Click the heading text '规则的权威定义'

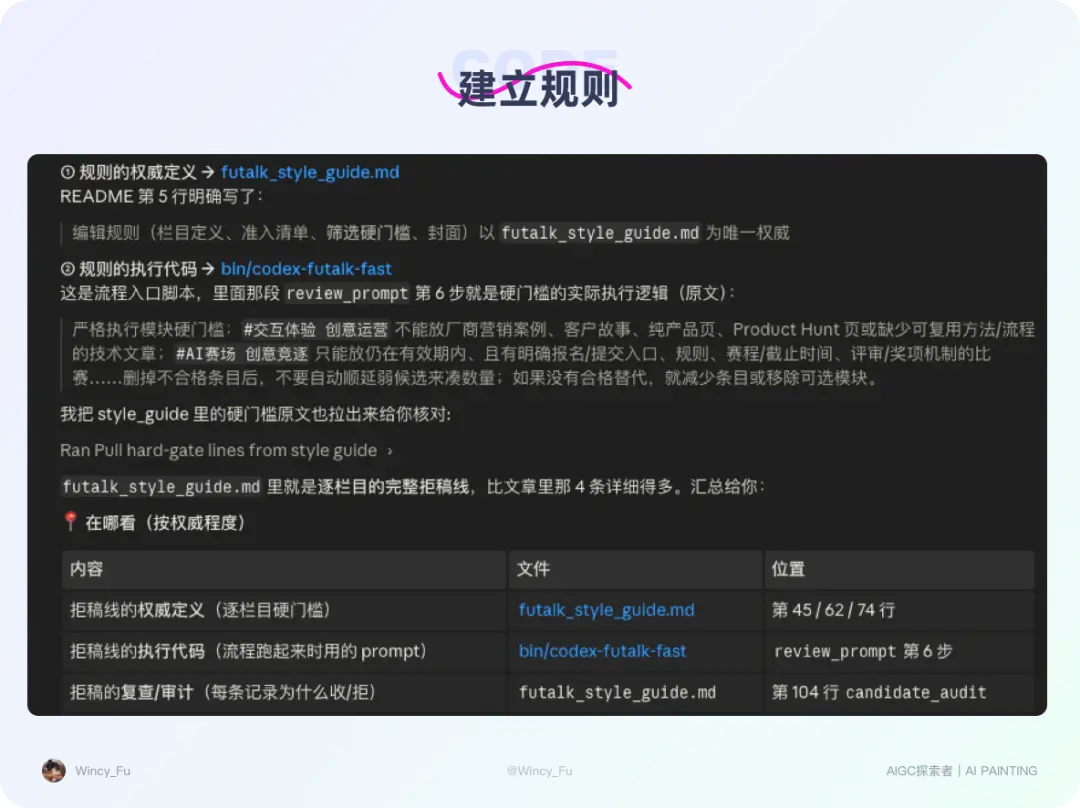click(x=138, y=172)
